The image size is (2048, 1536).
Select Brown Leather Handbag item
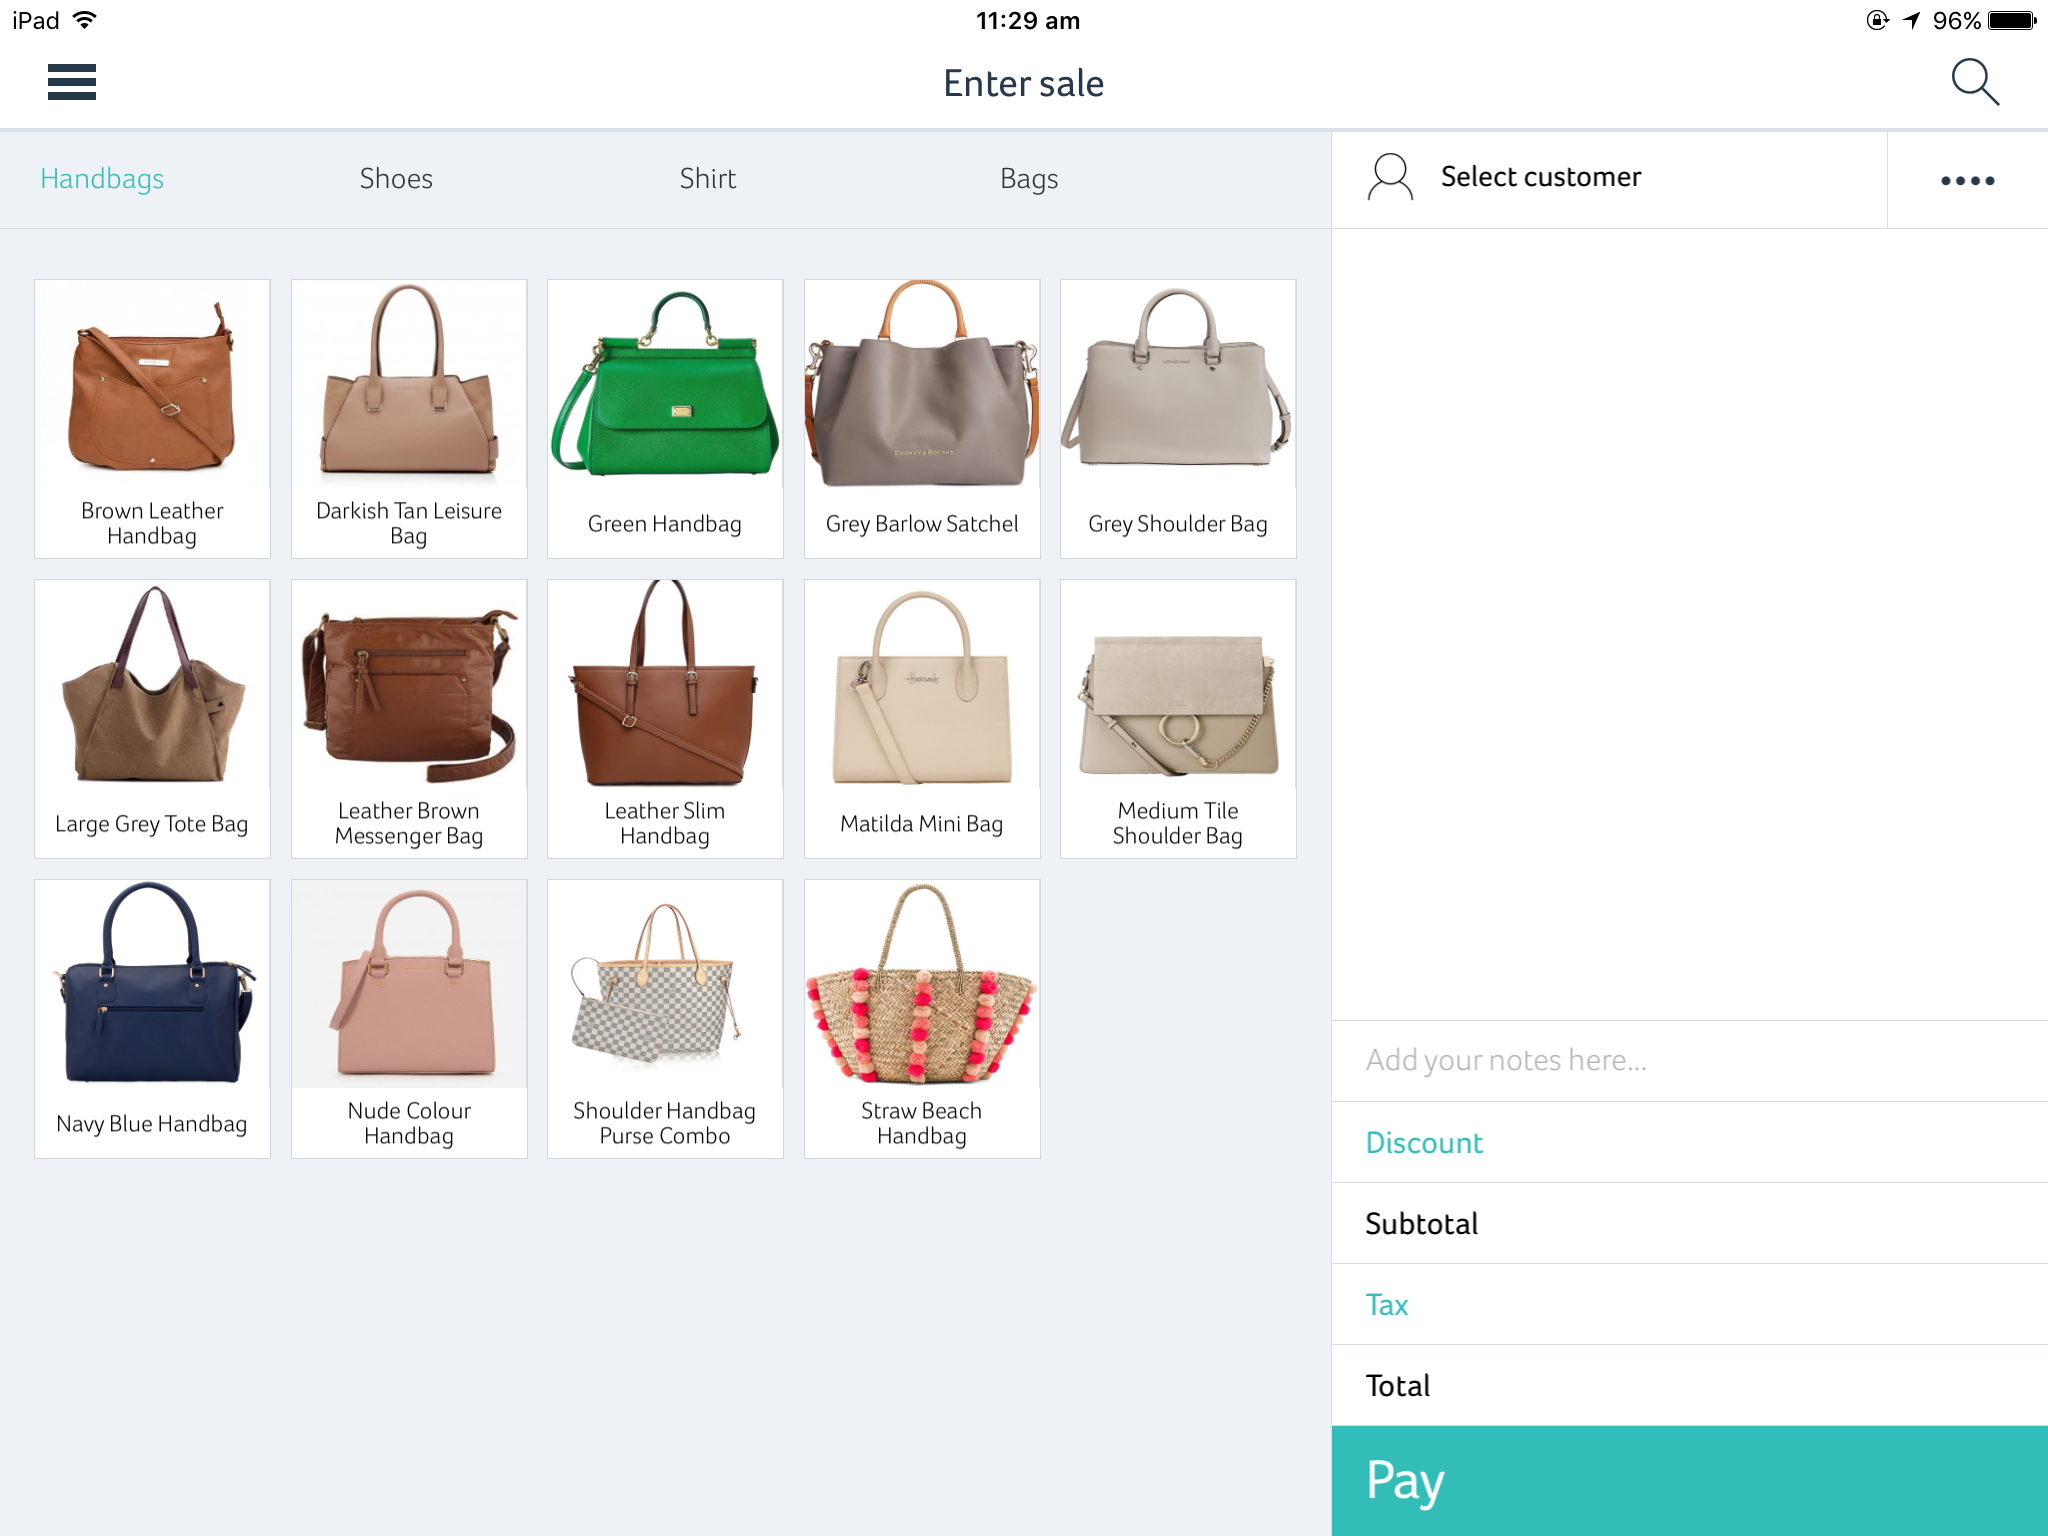click(x=152, y=418)
